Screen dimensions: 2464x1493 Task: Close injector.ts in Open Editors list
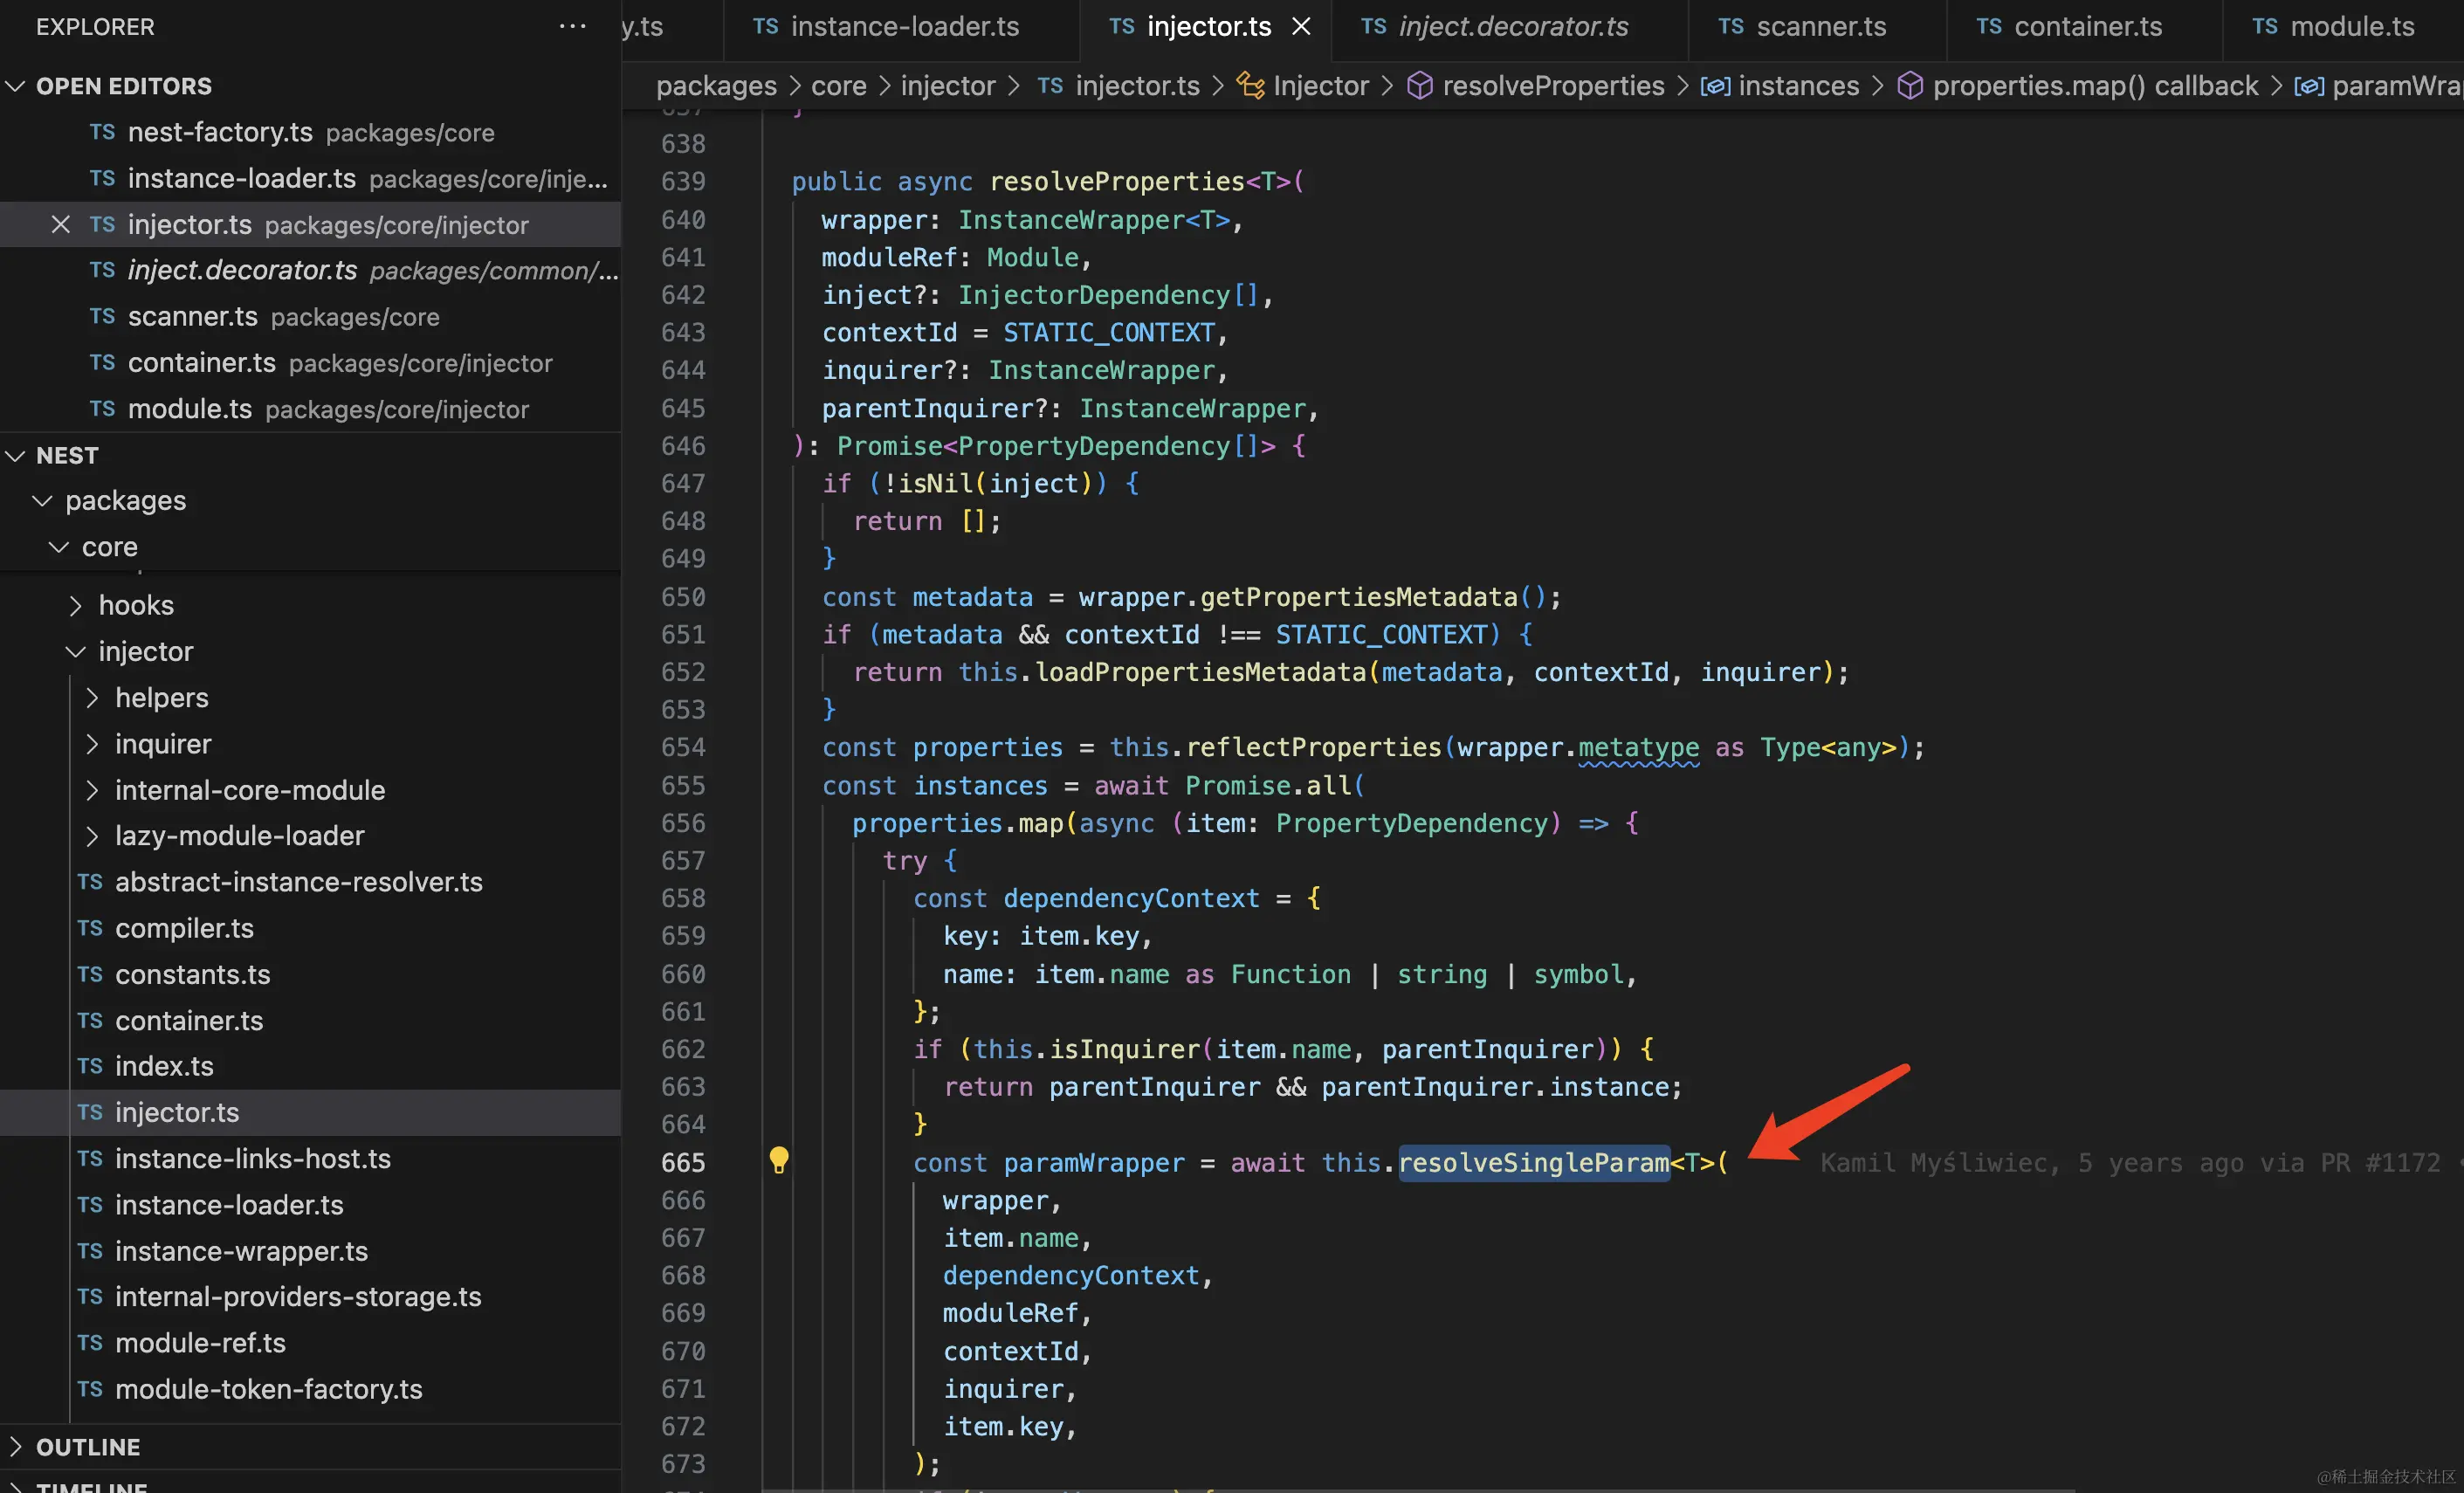[x=60, y=225]
